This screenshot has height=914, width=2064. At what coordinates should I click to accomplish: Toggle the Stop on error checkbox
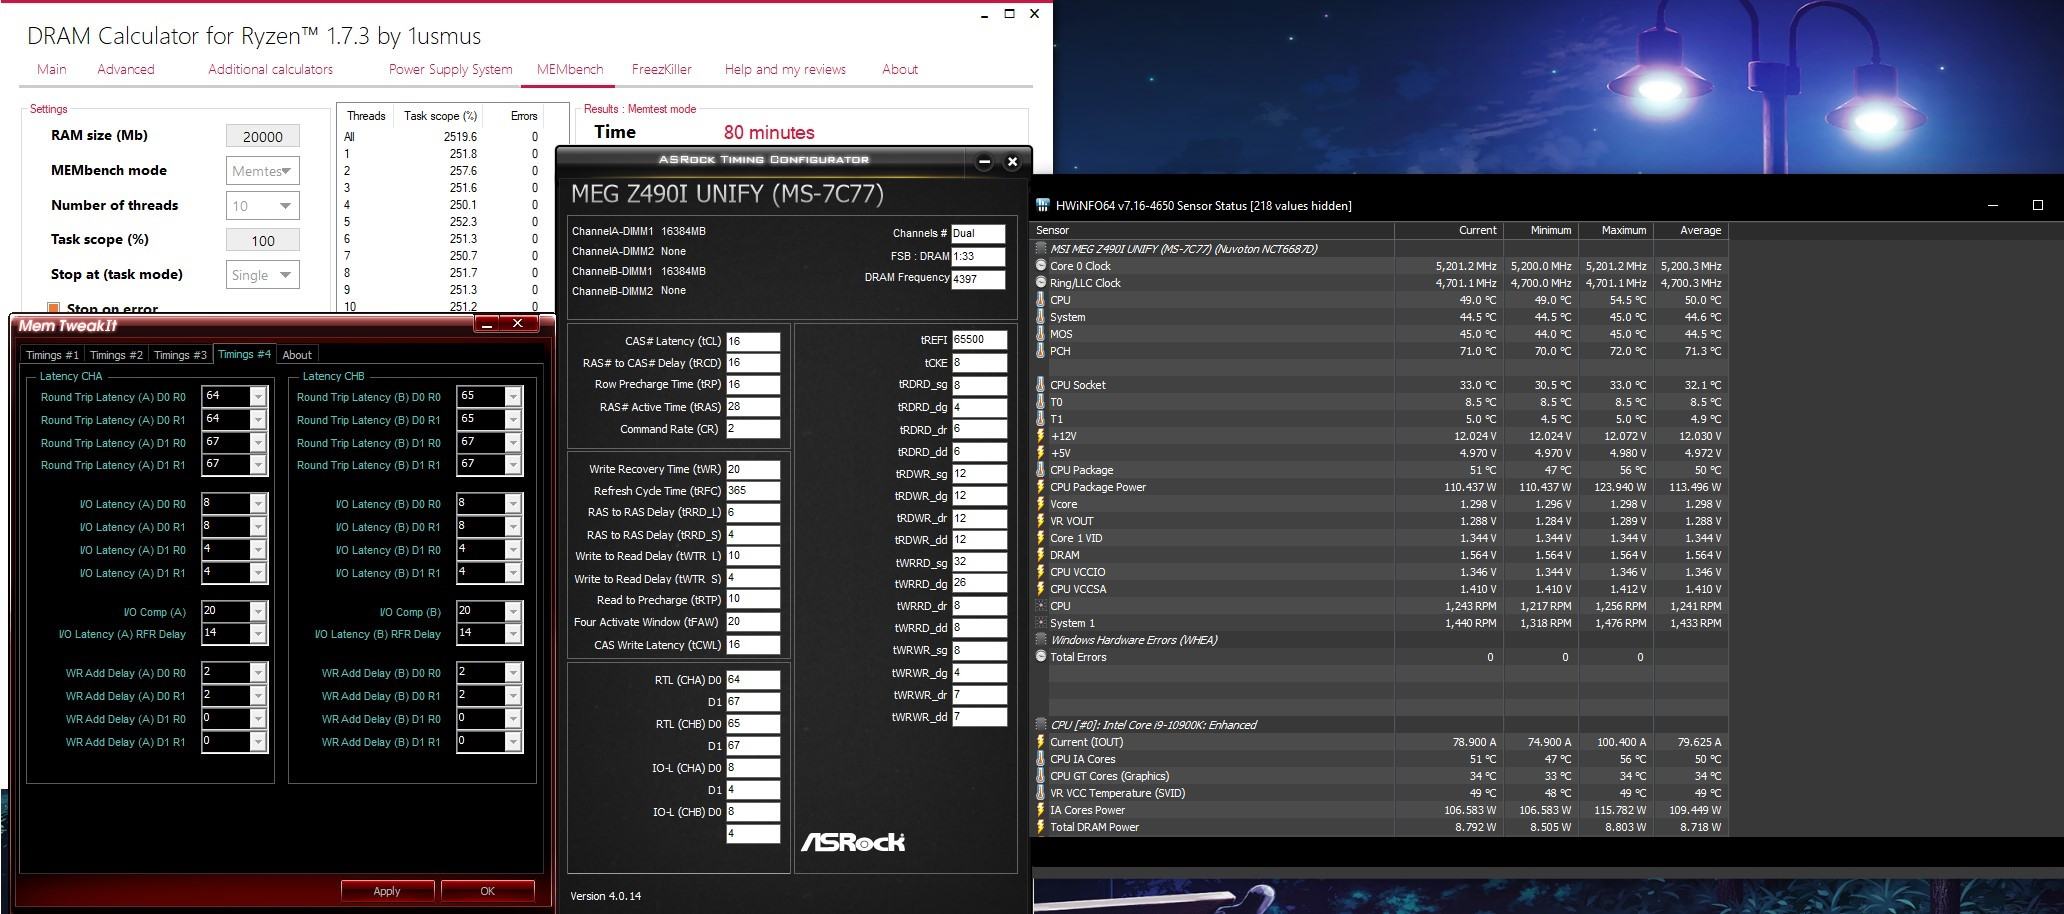[54, 309]
